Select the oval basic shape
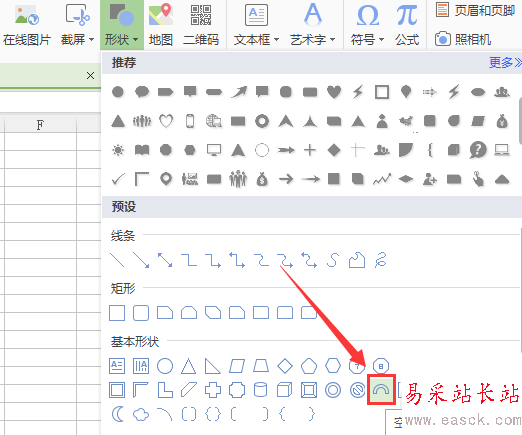Screen dimensions: 522x435 click(x=165, y=366)
